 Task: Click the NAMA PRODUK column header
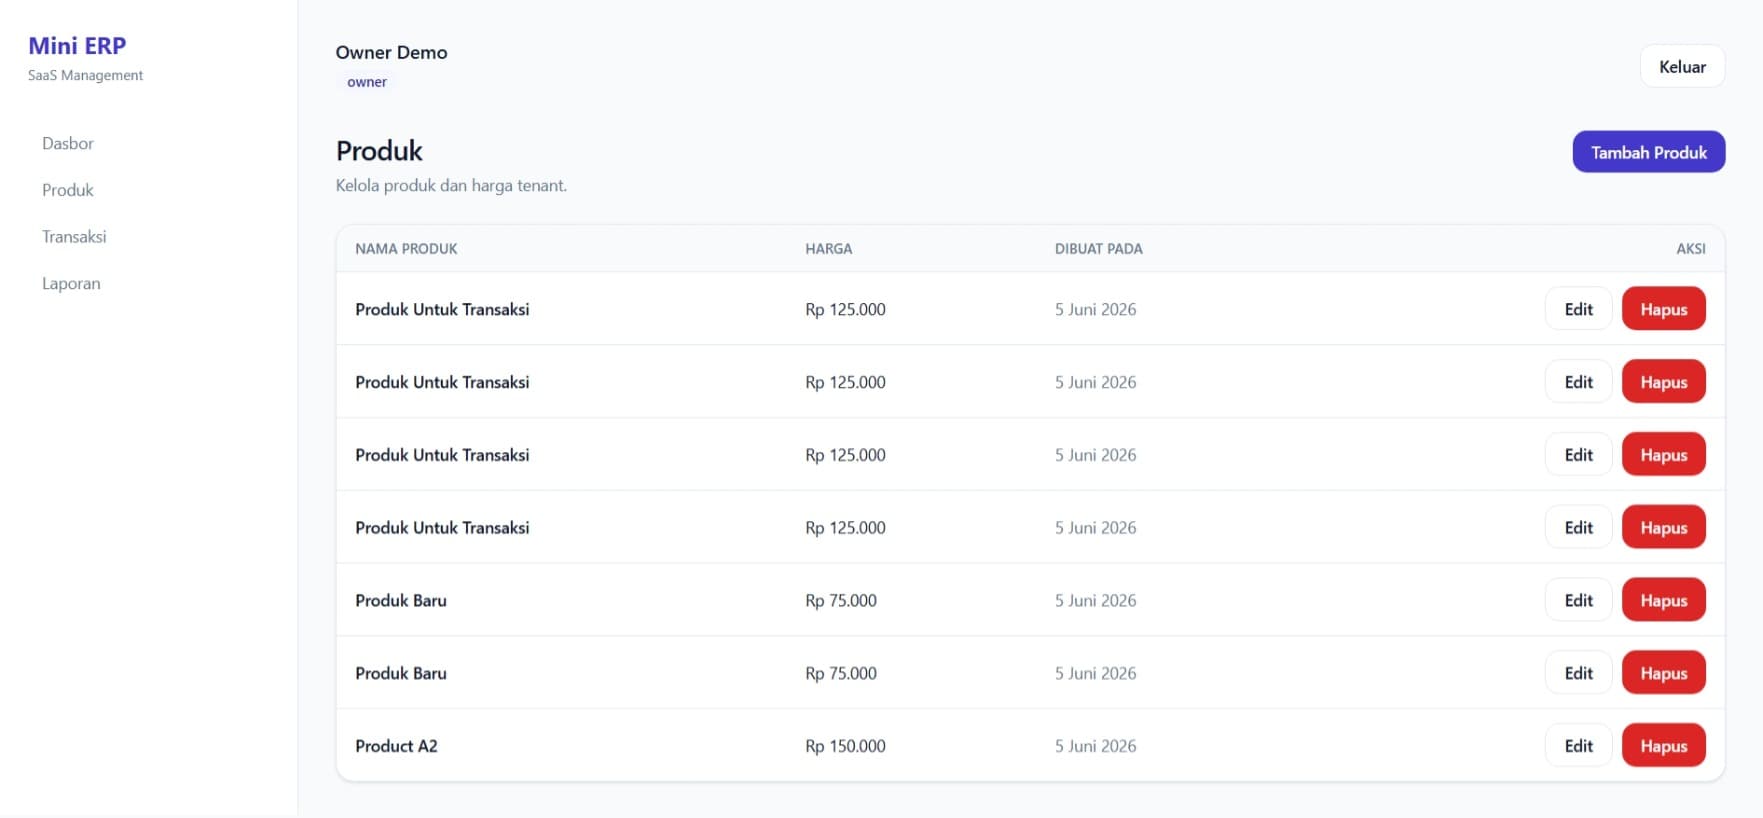click(406, 249)
